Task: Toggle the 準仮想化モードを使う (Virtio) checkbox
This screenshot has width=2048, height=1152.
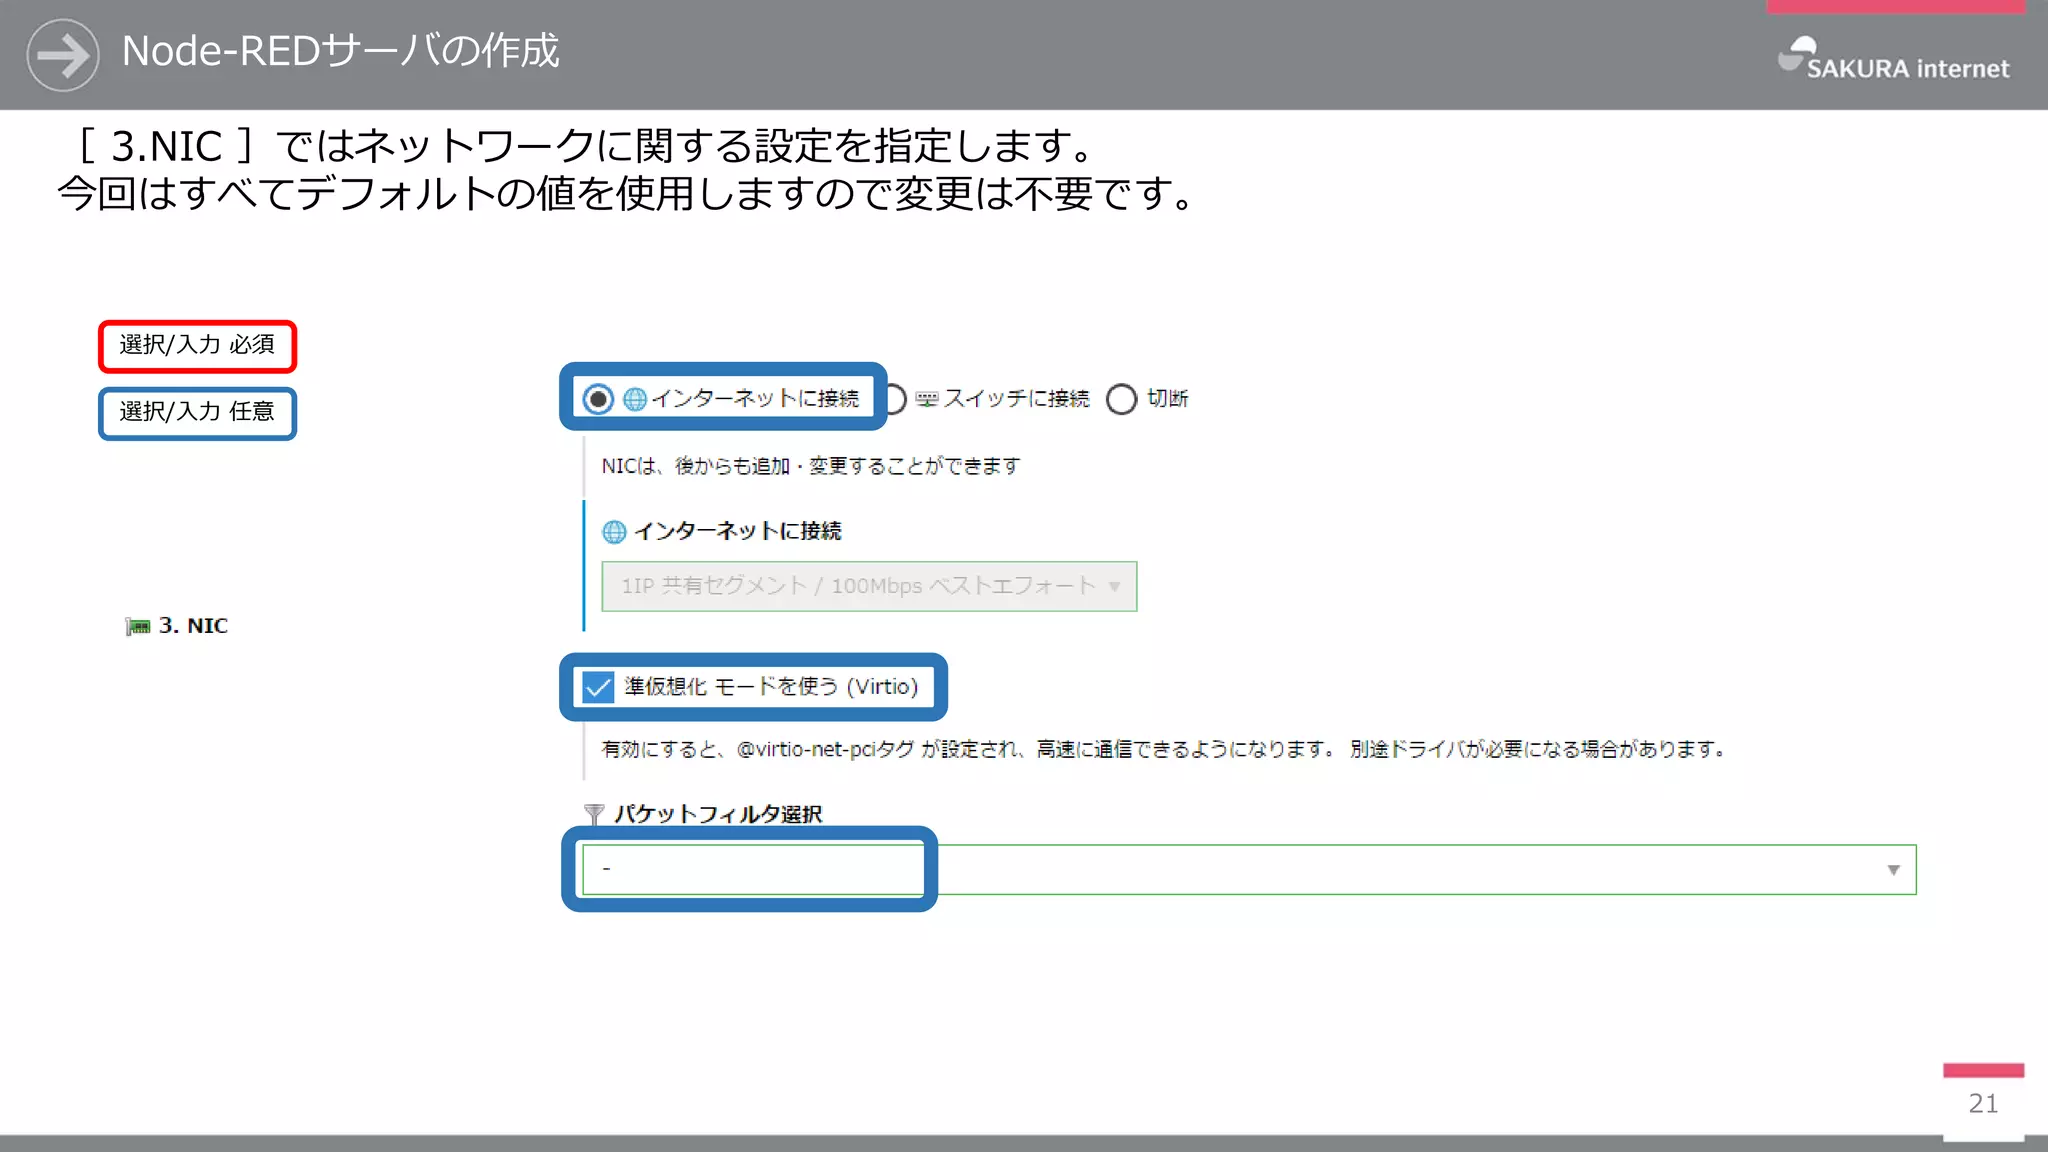Action: click(598, 687)
